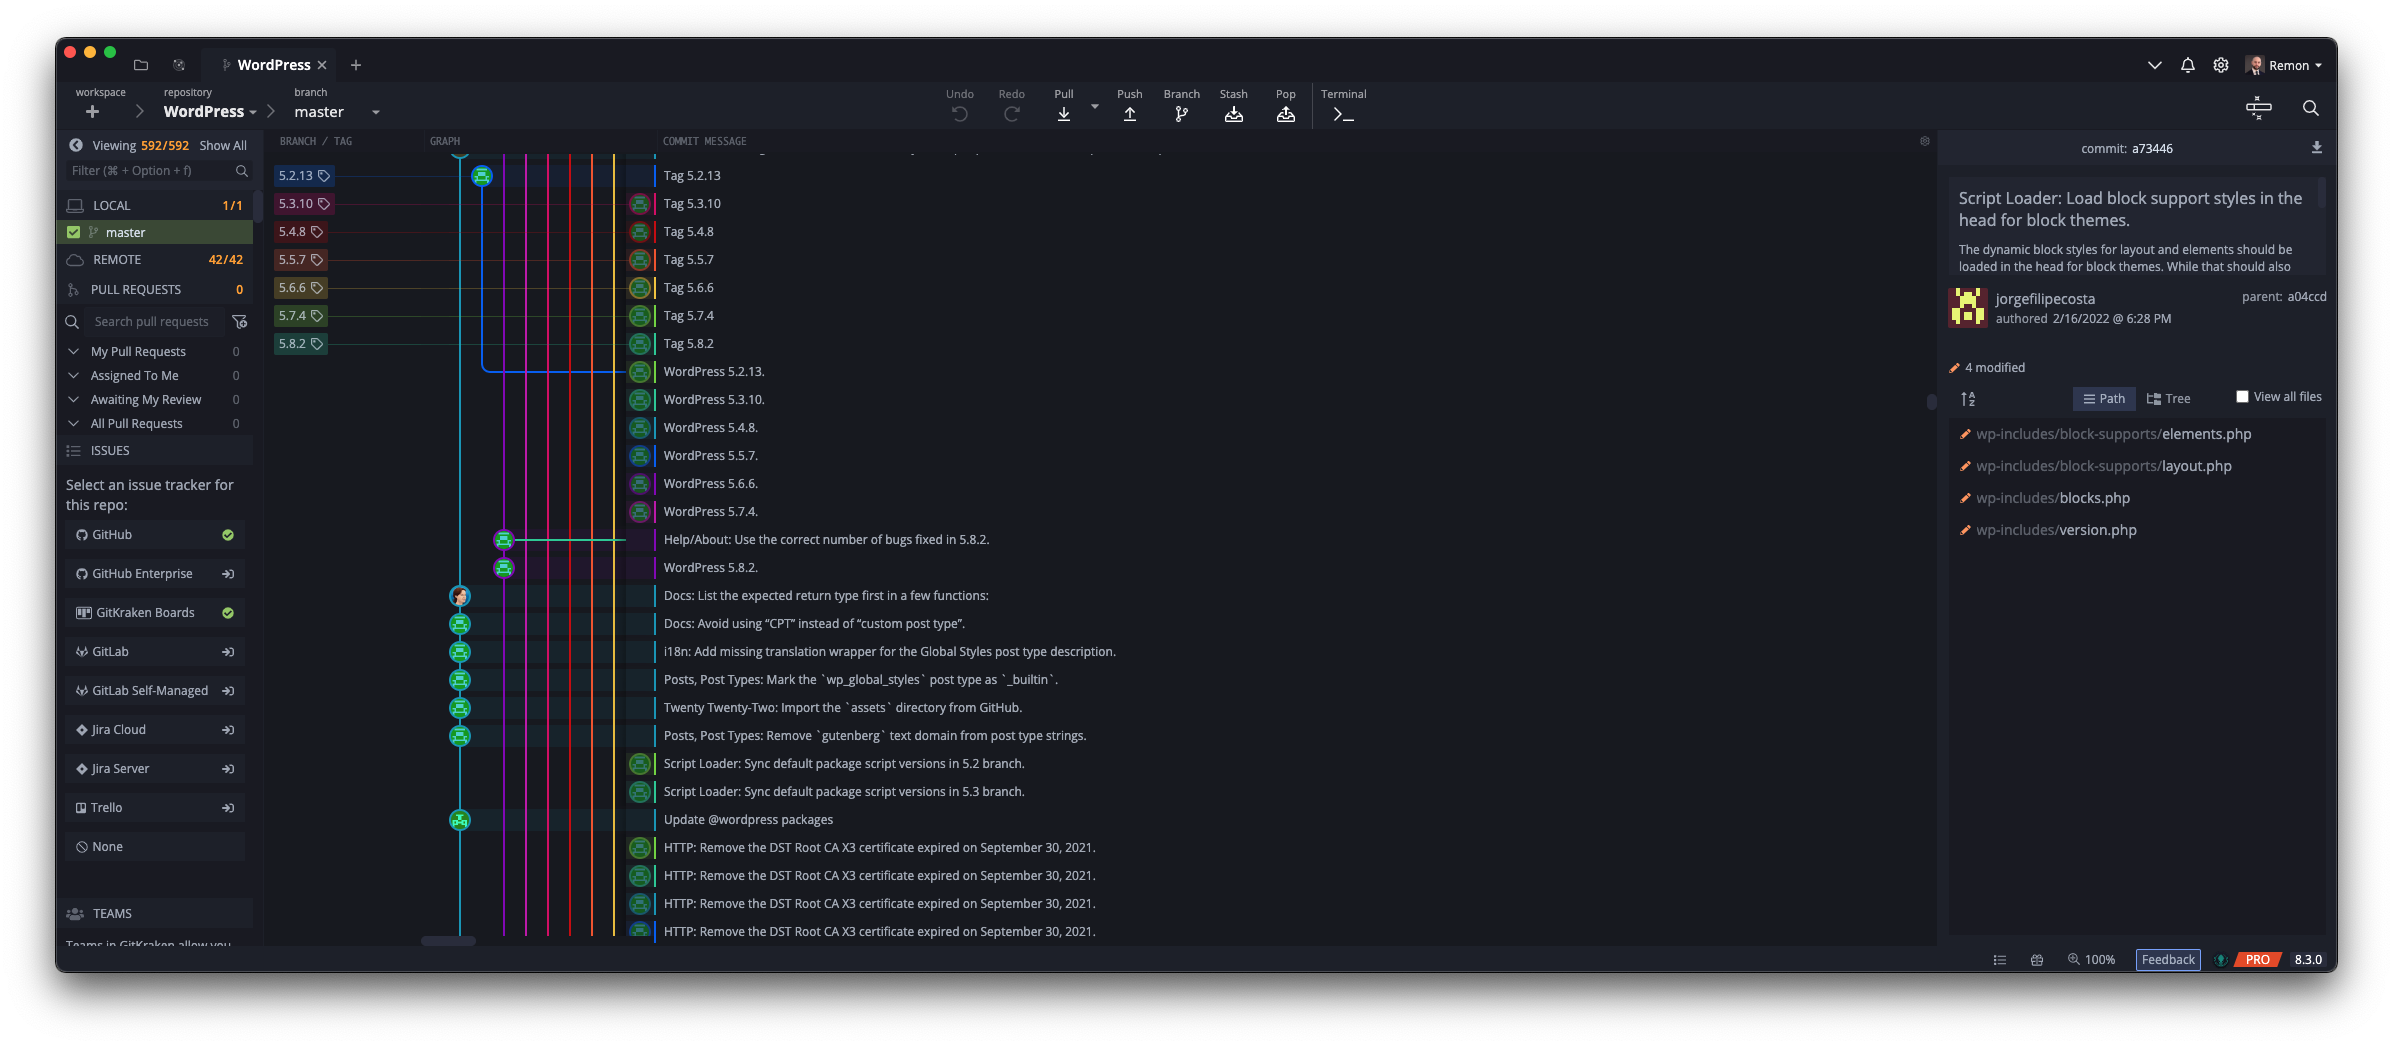2393x1046 pixels.
Task: Open the LOCAL section header
Action: tap(155, 205)
